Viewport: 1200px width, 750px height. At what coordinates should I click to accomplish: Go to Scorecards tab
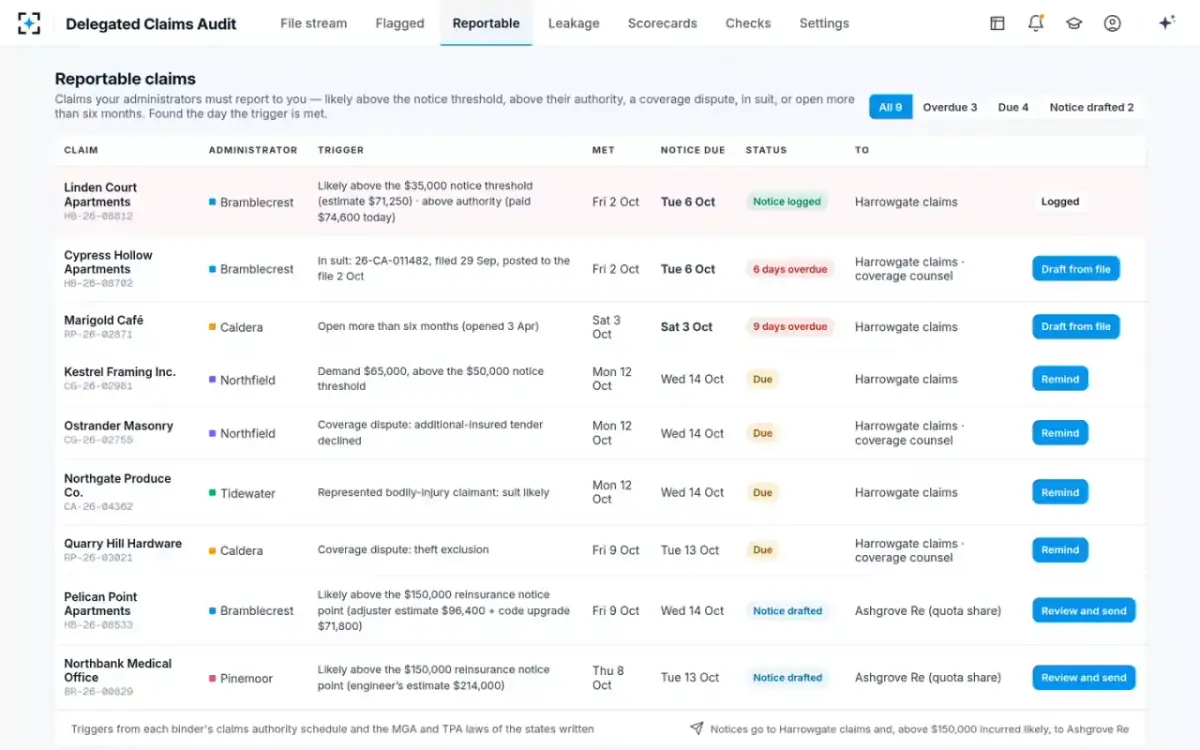[x=662, y=23]
